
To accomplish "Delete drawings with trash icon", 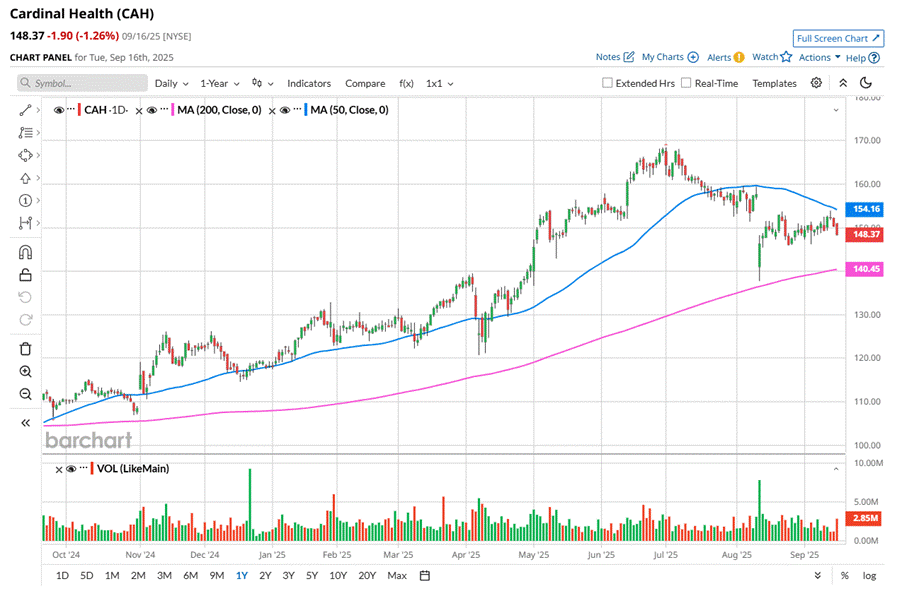I will (x=25, y=349).
